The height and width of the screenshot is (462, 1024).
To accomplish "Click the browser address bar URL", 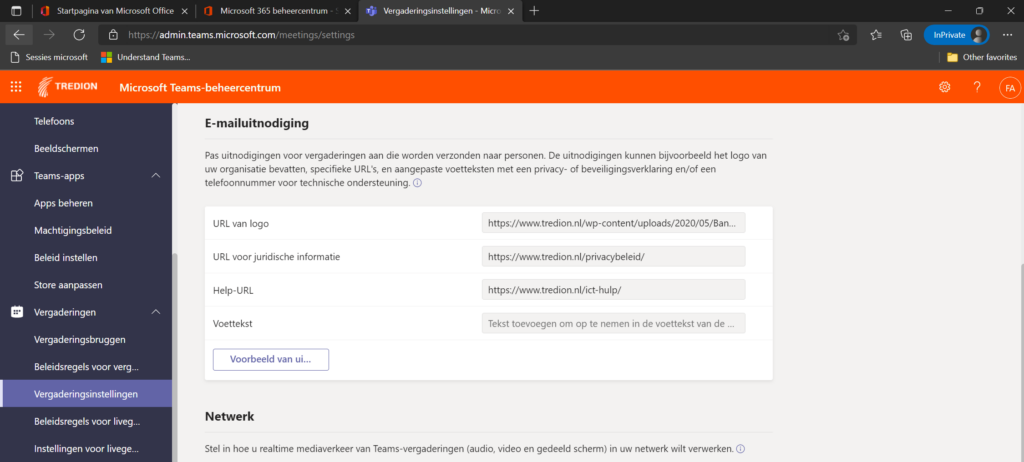I will pos(242,35).
